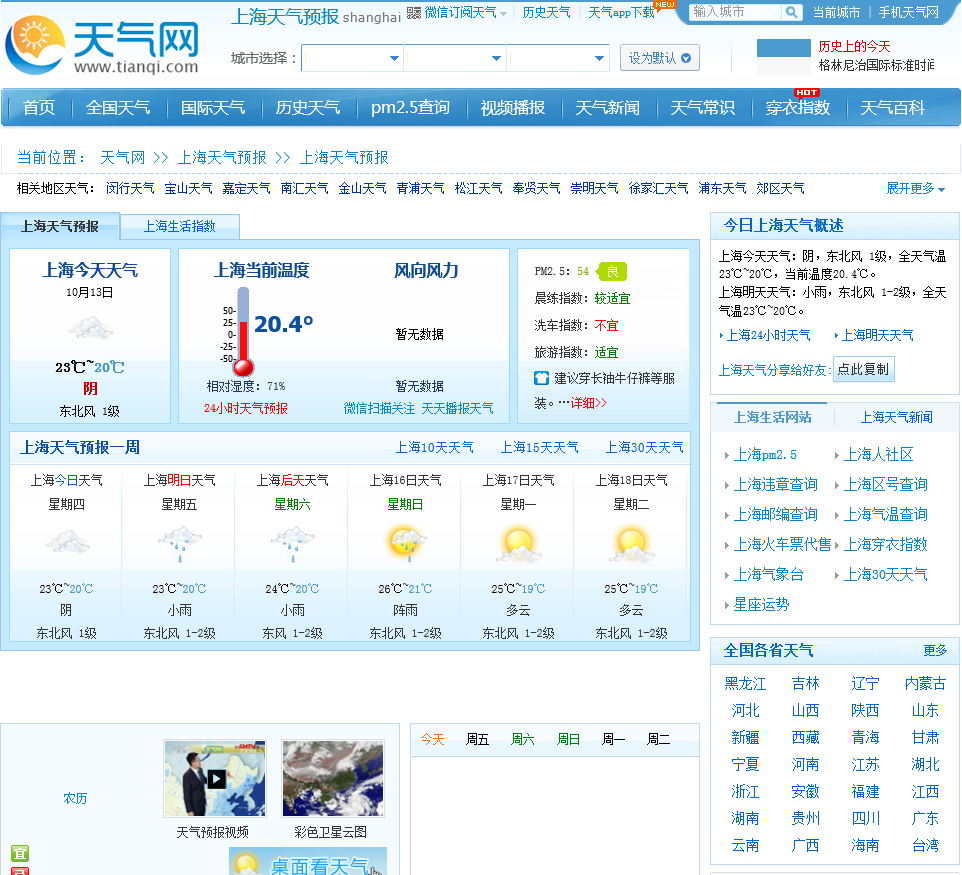Click 手机天气网 top link
The height and width of the screenshot is (875, 962).
click(908, 12)
